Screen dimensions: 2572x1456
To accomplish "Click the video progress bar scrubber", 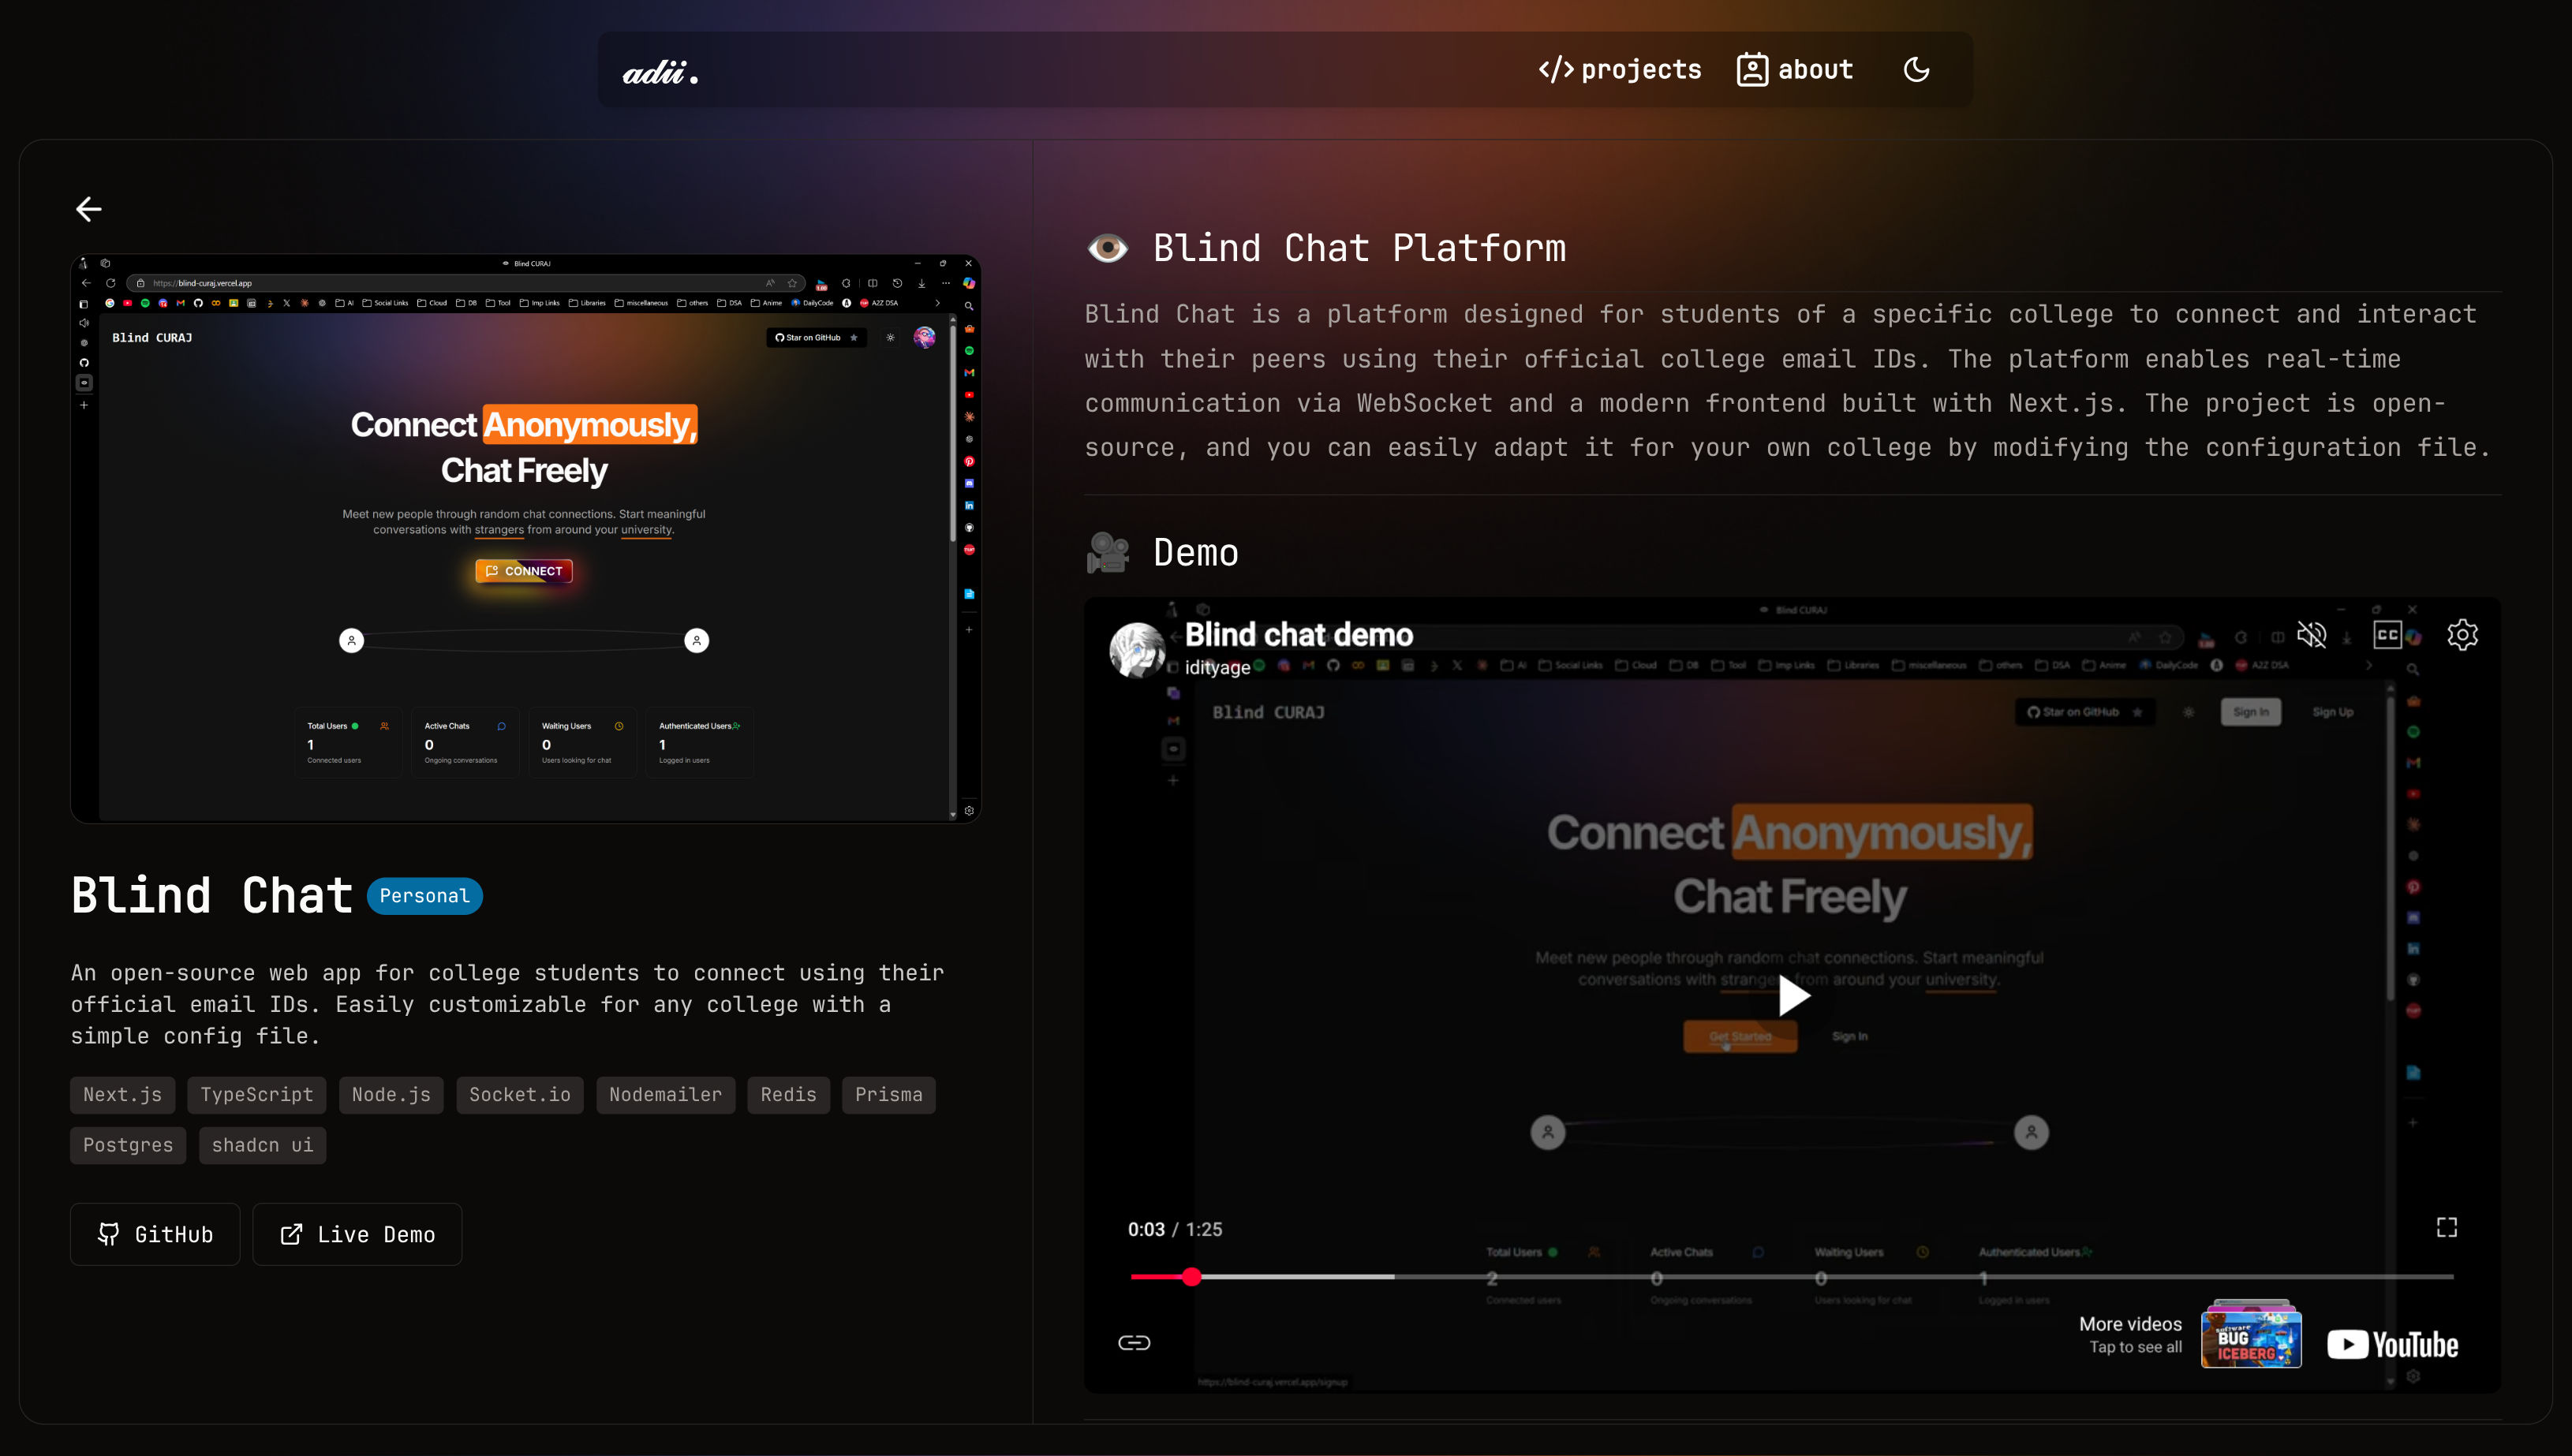I will pyautogui.click(x=1191, y=1277).
